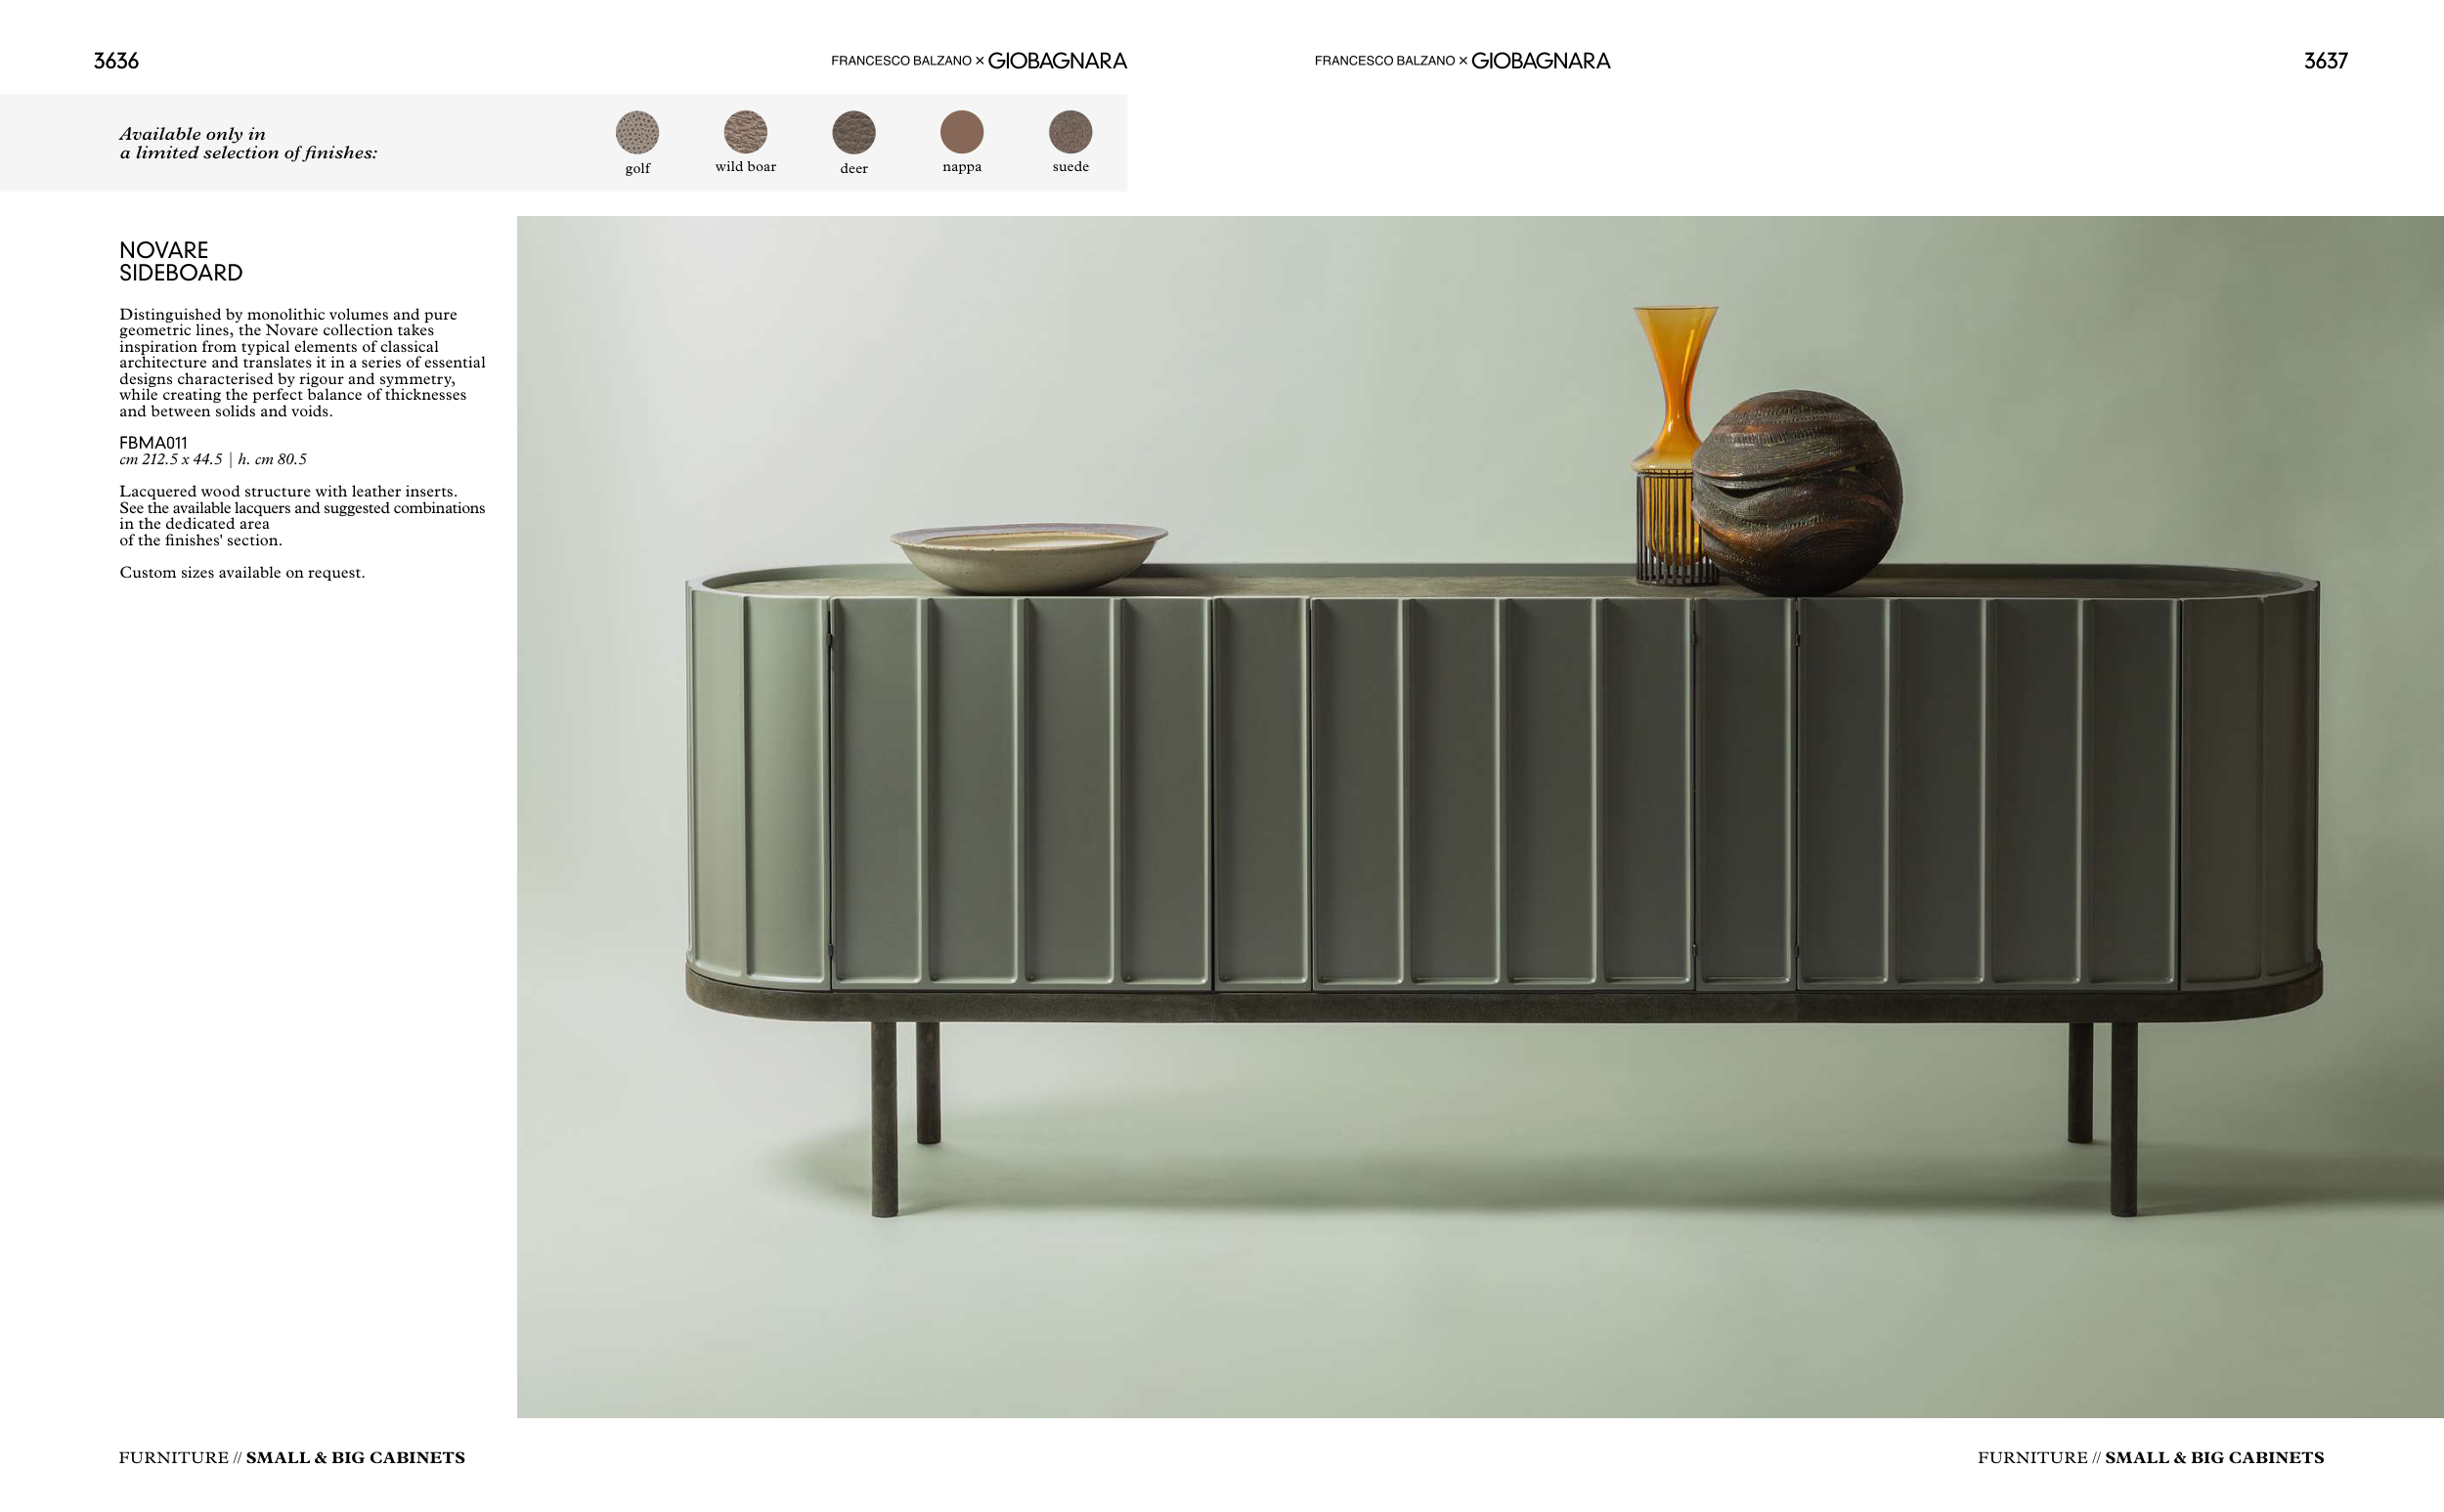The image size is (2444, 1512).
Task: Click the left footer Small & Big Cabinets
Action: pos(355,1457)
